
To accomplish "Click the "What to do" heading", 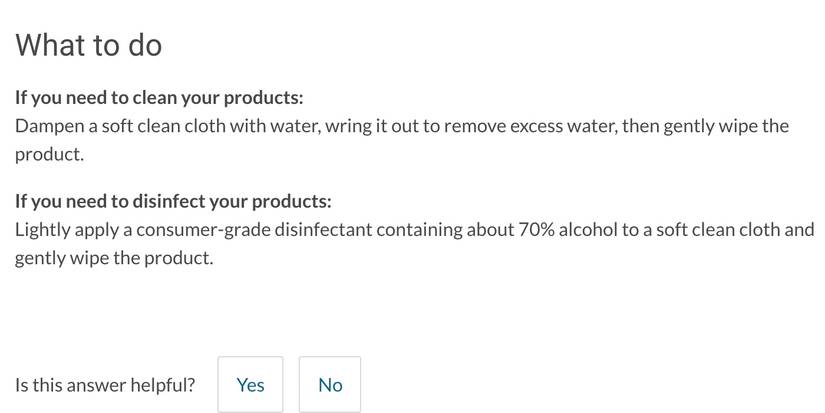I will [x=88, y=45].
